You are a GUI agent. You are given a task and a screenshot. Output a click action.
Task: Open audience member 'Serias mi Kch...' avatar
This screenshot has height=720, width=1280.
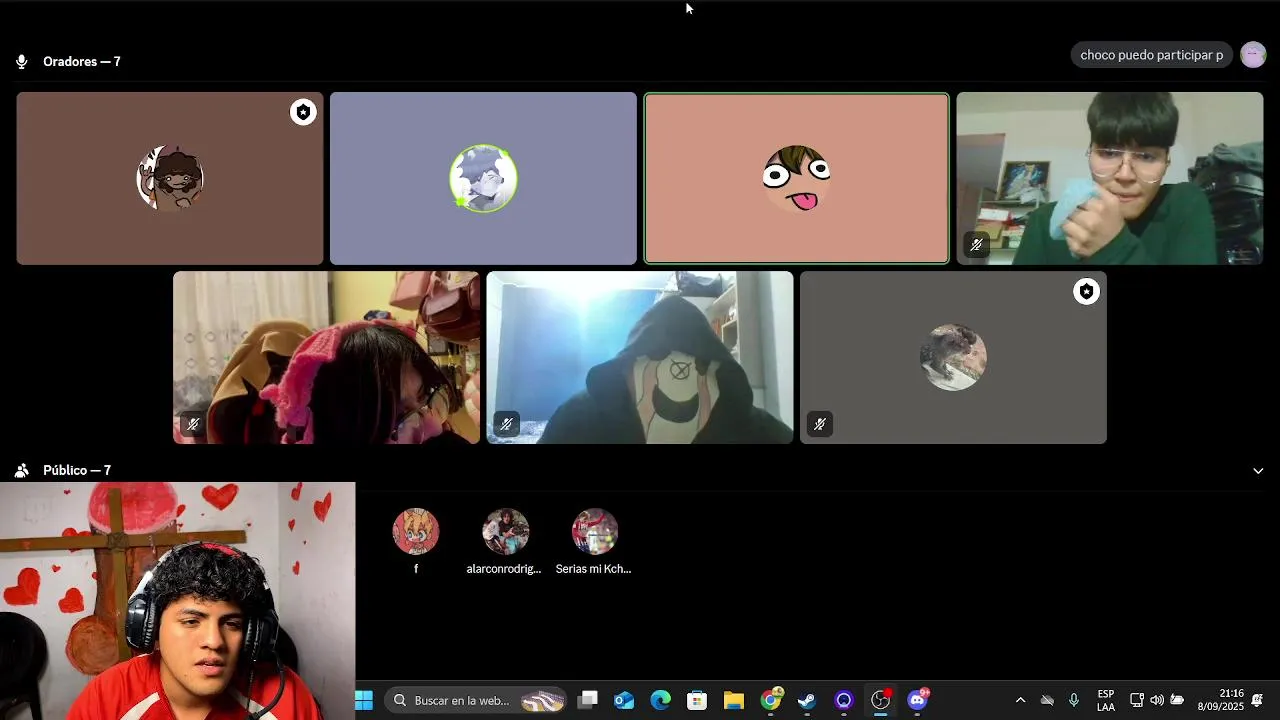tap(594, 531)
